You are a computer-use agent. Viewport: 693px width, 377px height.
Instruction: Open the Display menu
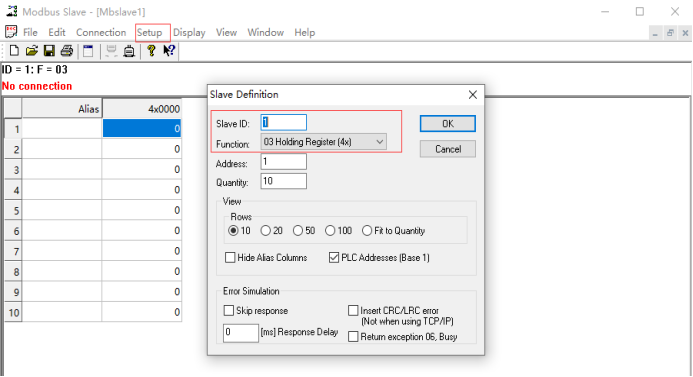[x=189, y=32]
